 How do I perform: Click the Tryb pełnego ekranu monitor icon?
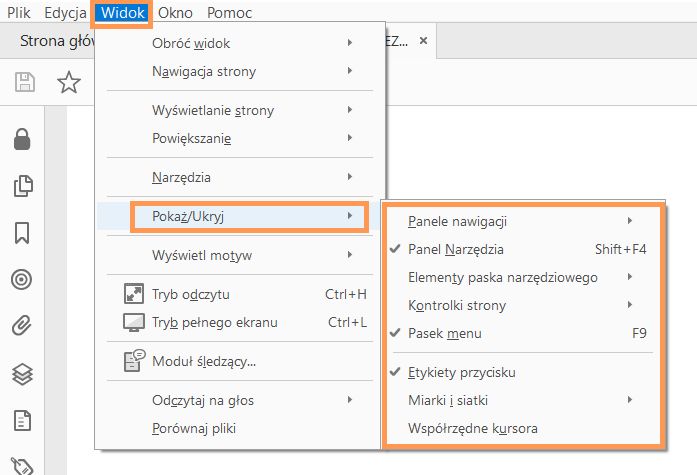point(134,323)
